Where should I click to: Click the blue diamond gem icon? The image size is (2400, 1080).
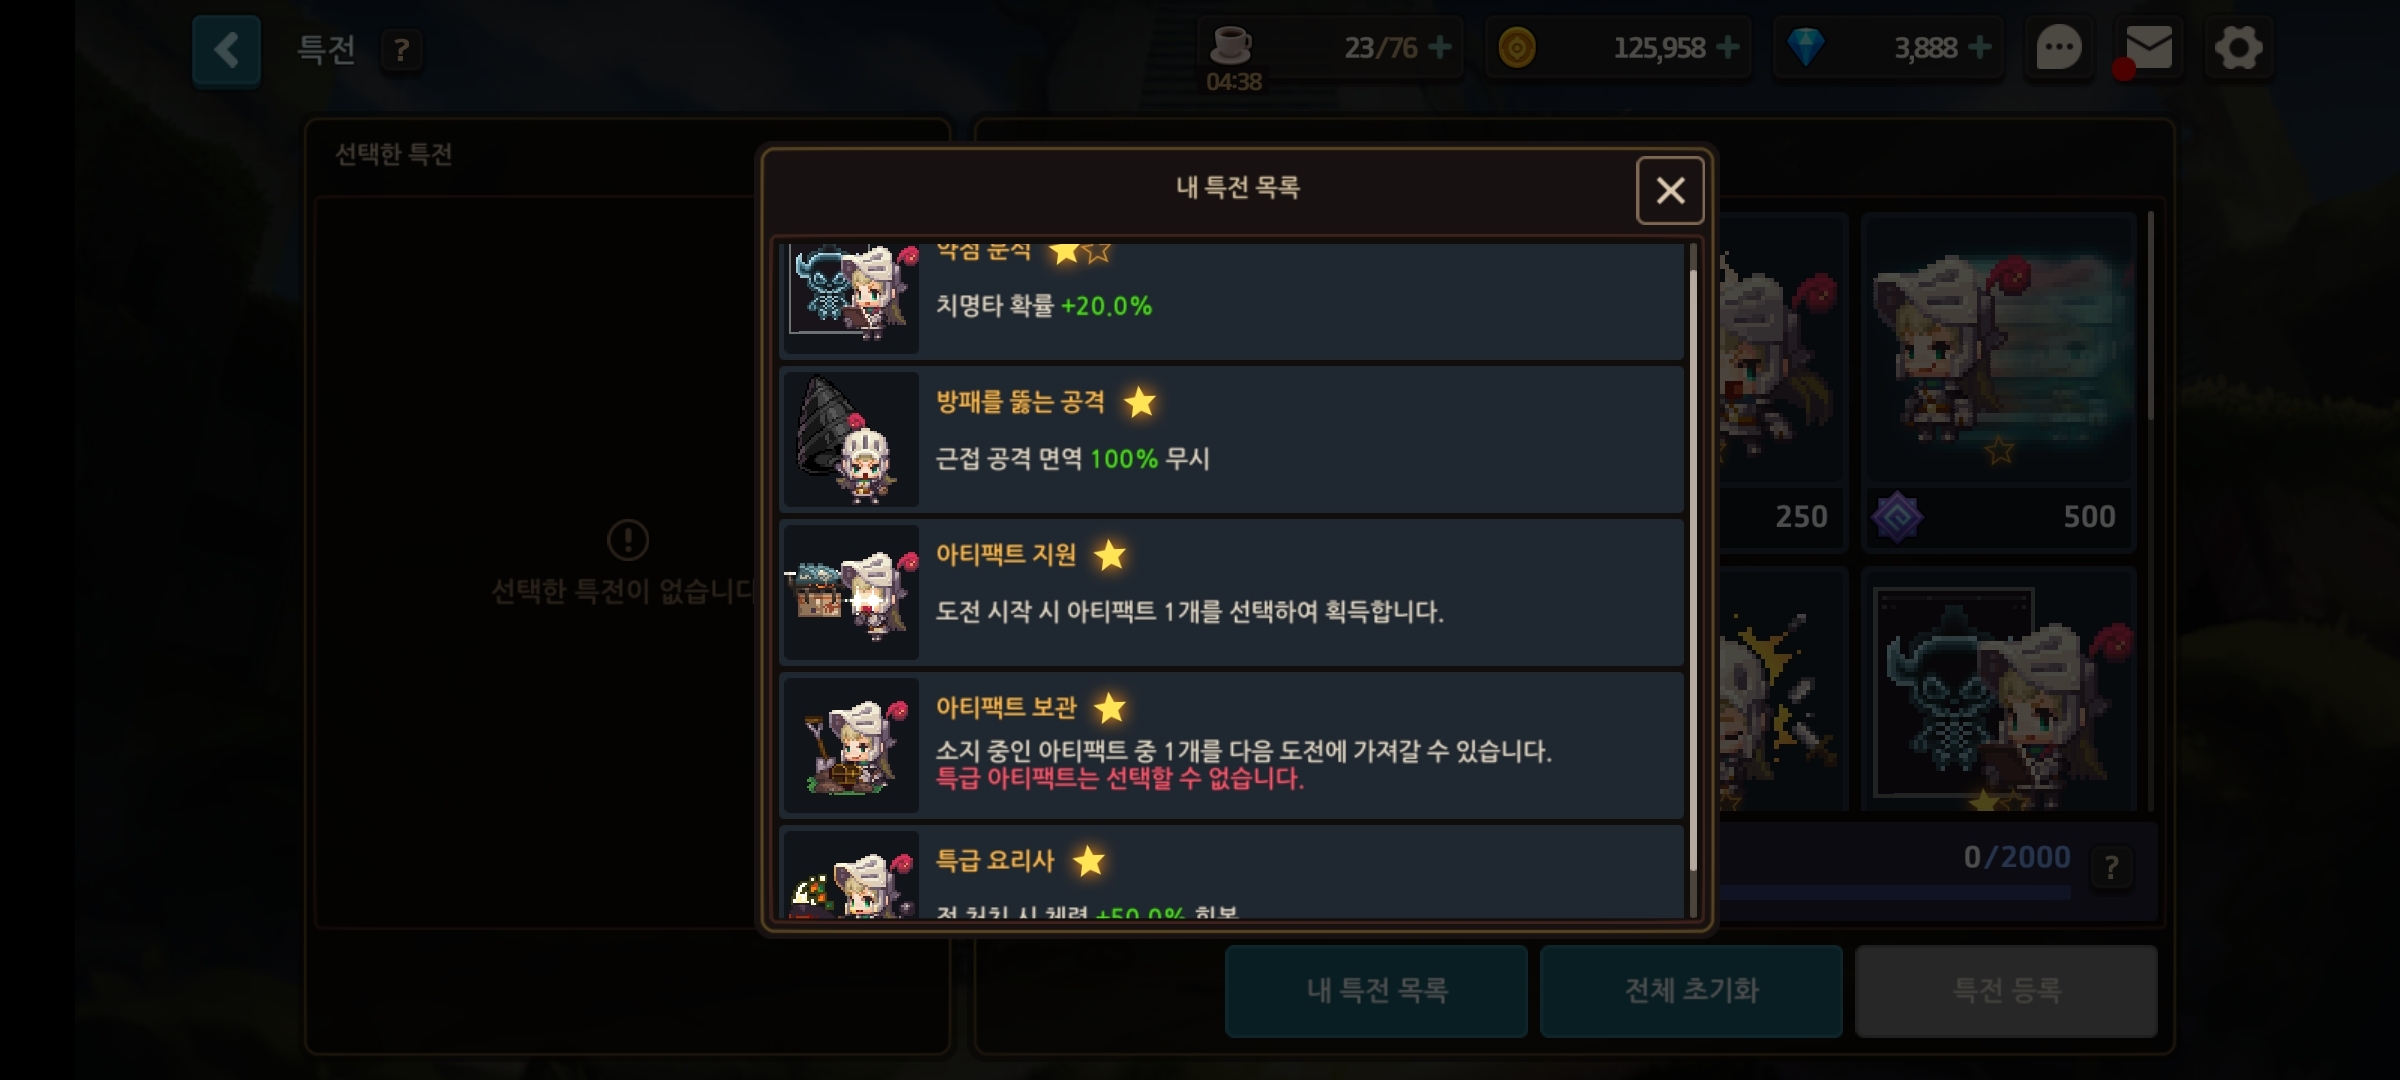pos(1805,47)
